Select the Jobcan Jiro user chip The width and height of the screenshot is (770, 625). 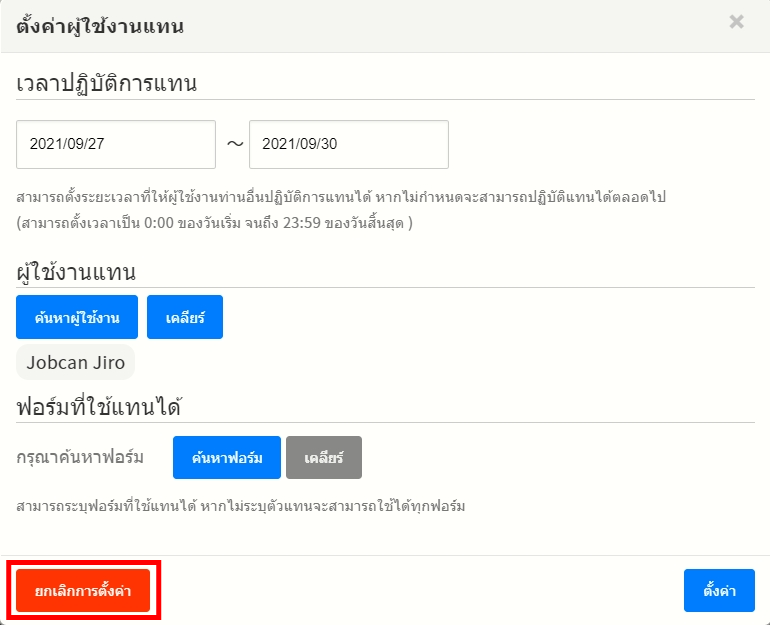coord(75,363)
